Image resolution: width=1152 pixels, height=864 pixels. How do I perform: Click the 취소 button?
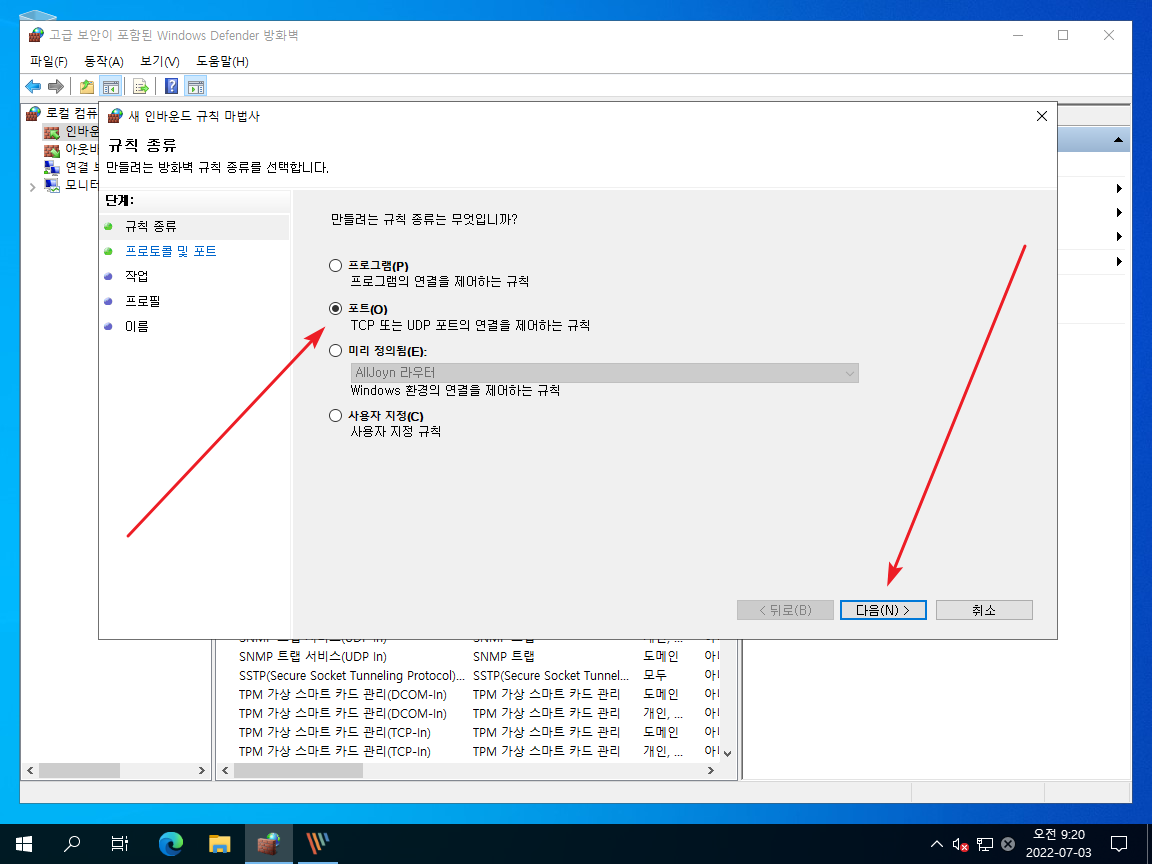pyautogui.click(x=984, y=610)
